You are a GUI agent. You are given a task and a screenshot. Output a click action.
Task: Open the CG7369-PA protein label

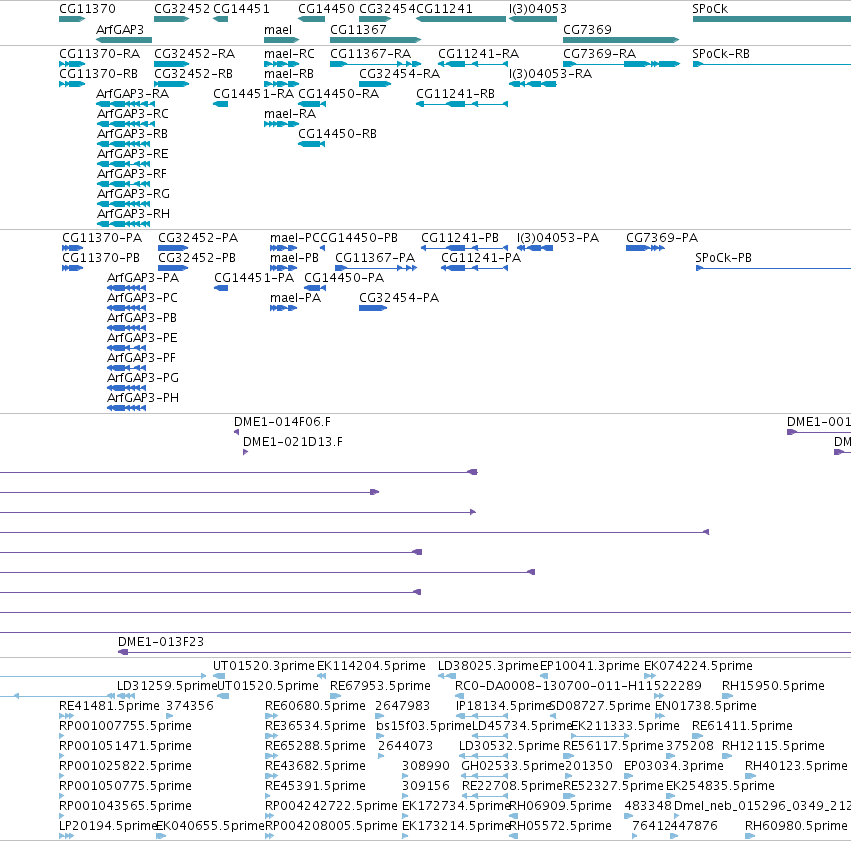662,238
